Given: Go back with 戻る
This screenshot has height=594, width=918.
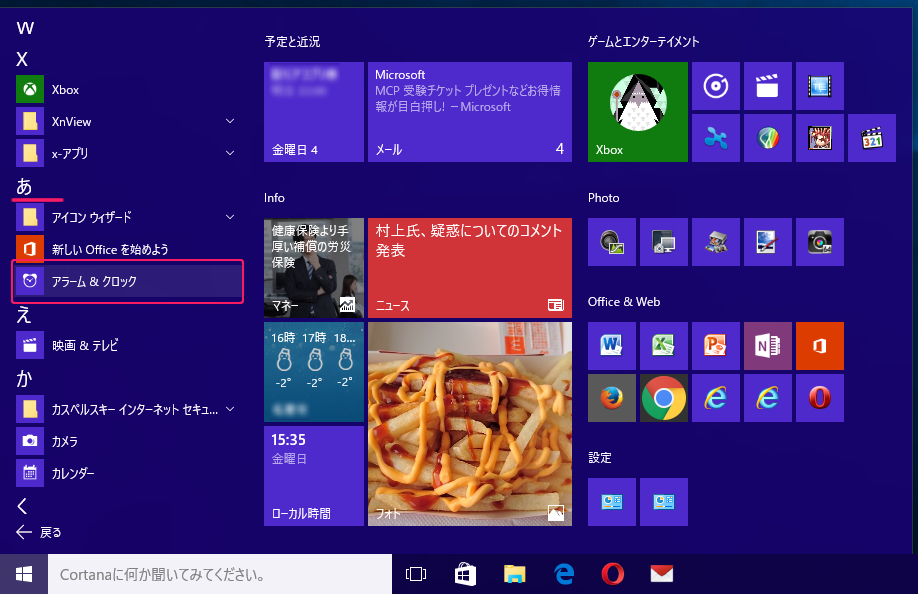Looking at the screenshot, I should pyautogui.click(x=39, y=532).
